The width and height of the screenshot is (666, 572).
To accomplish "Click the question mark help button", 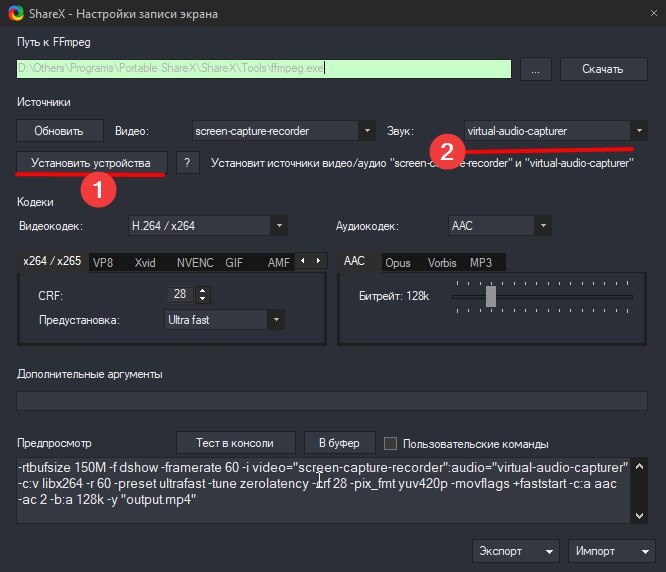I will click(187, 163).
